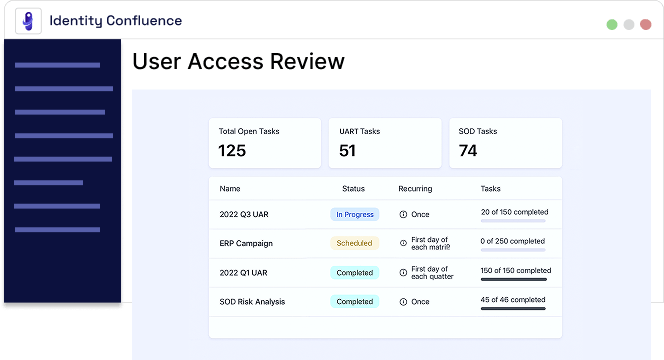Select the last sidebar menu item
Viewport: 664px width, 360px height.
pyautogui.click(x=57, y=230)
